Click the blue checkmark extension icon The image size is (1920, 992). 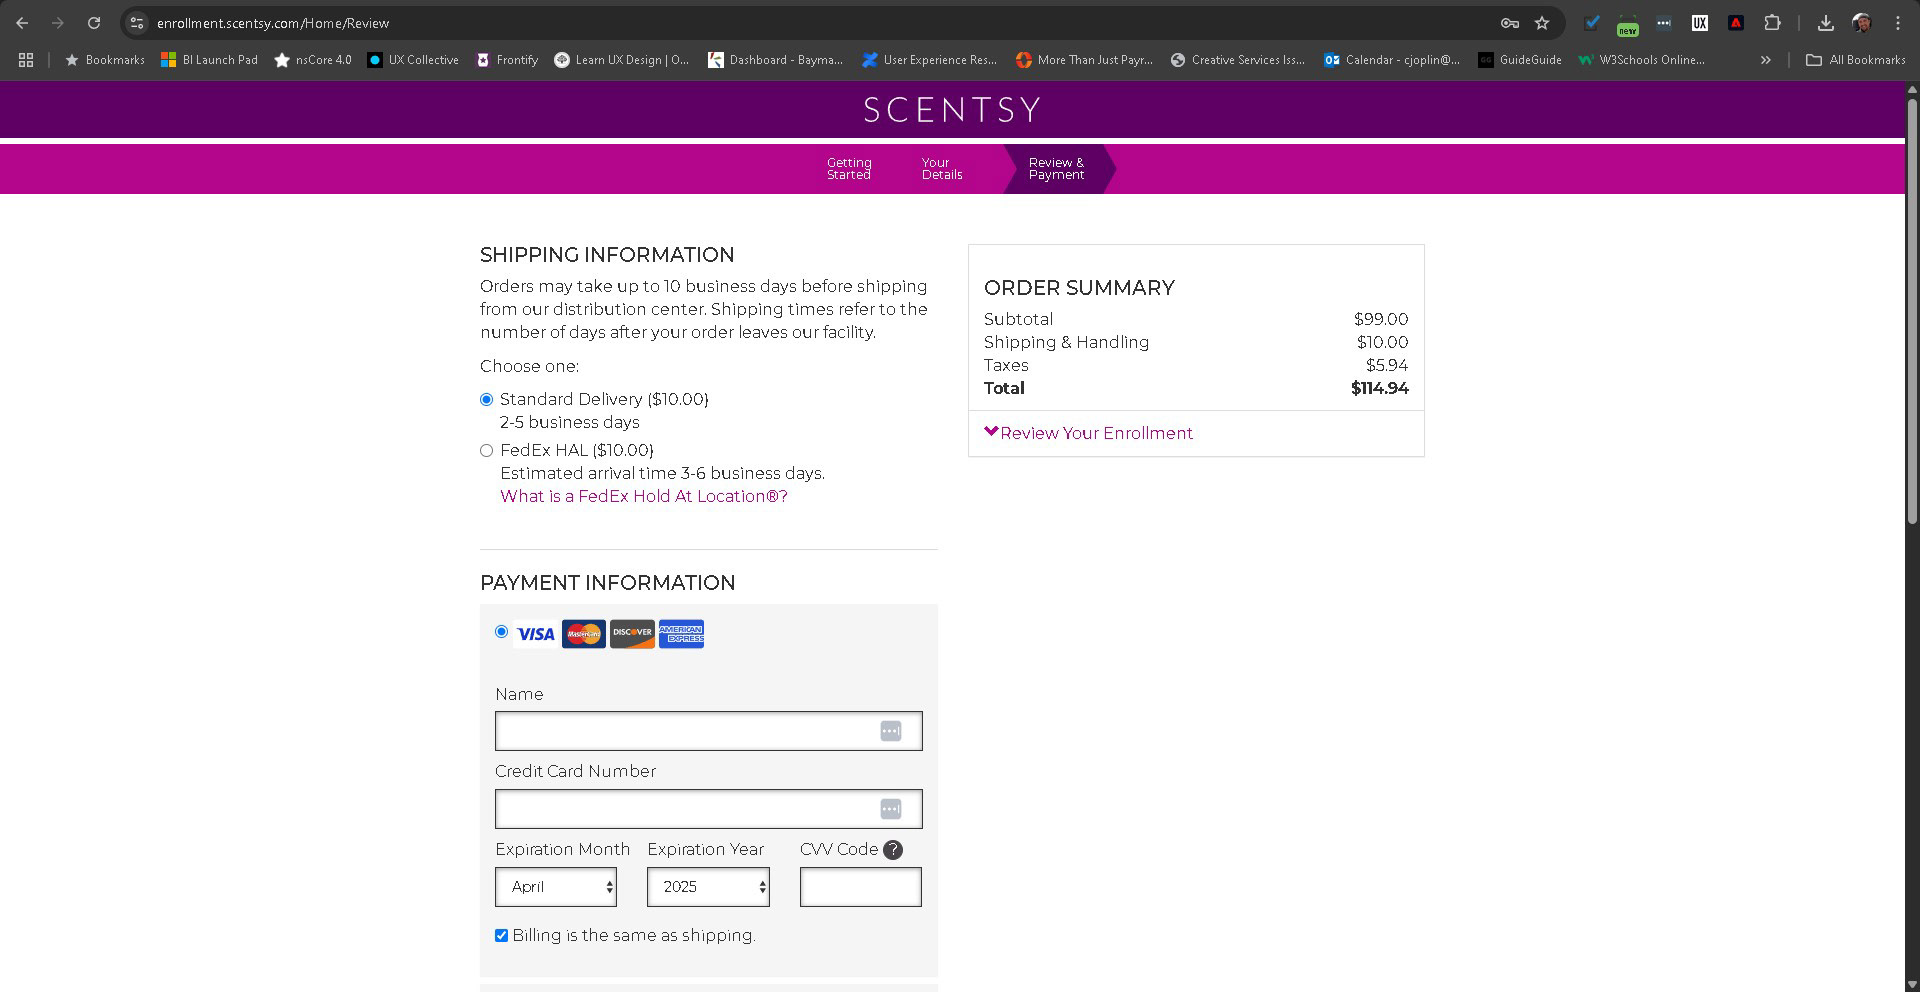tap(1592, 23)
